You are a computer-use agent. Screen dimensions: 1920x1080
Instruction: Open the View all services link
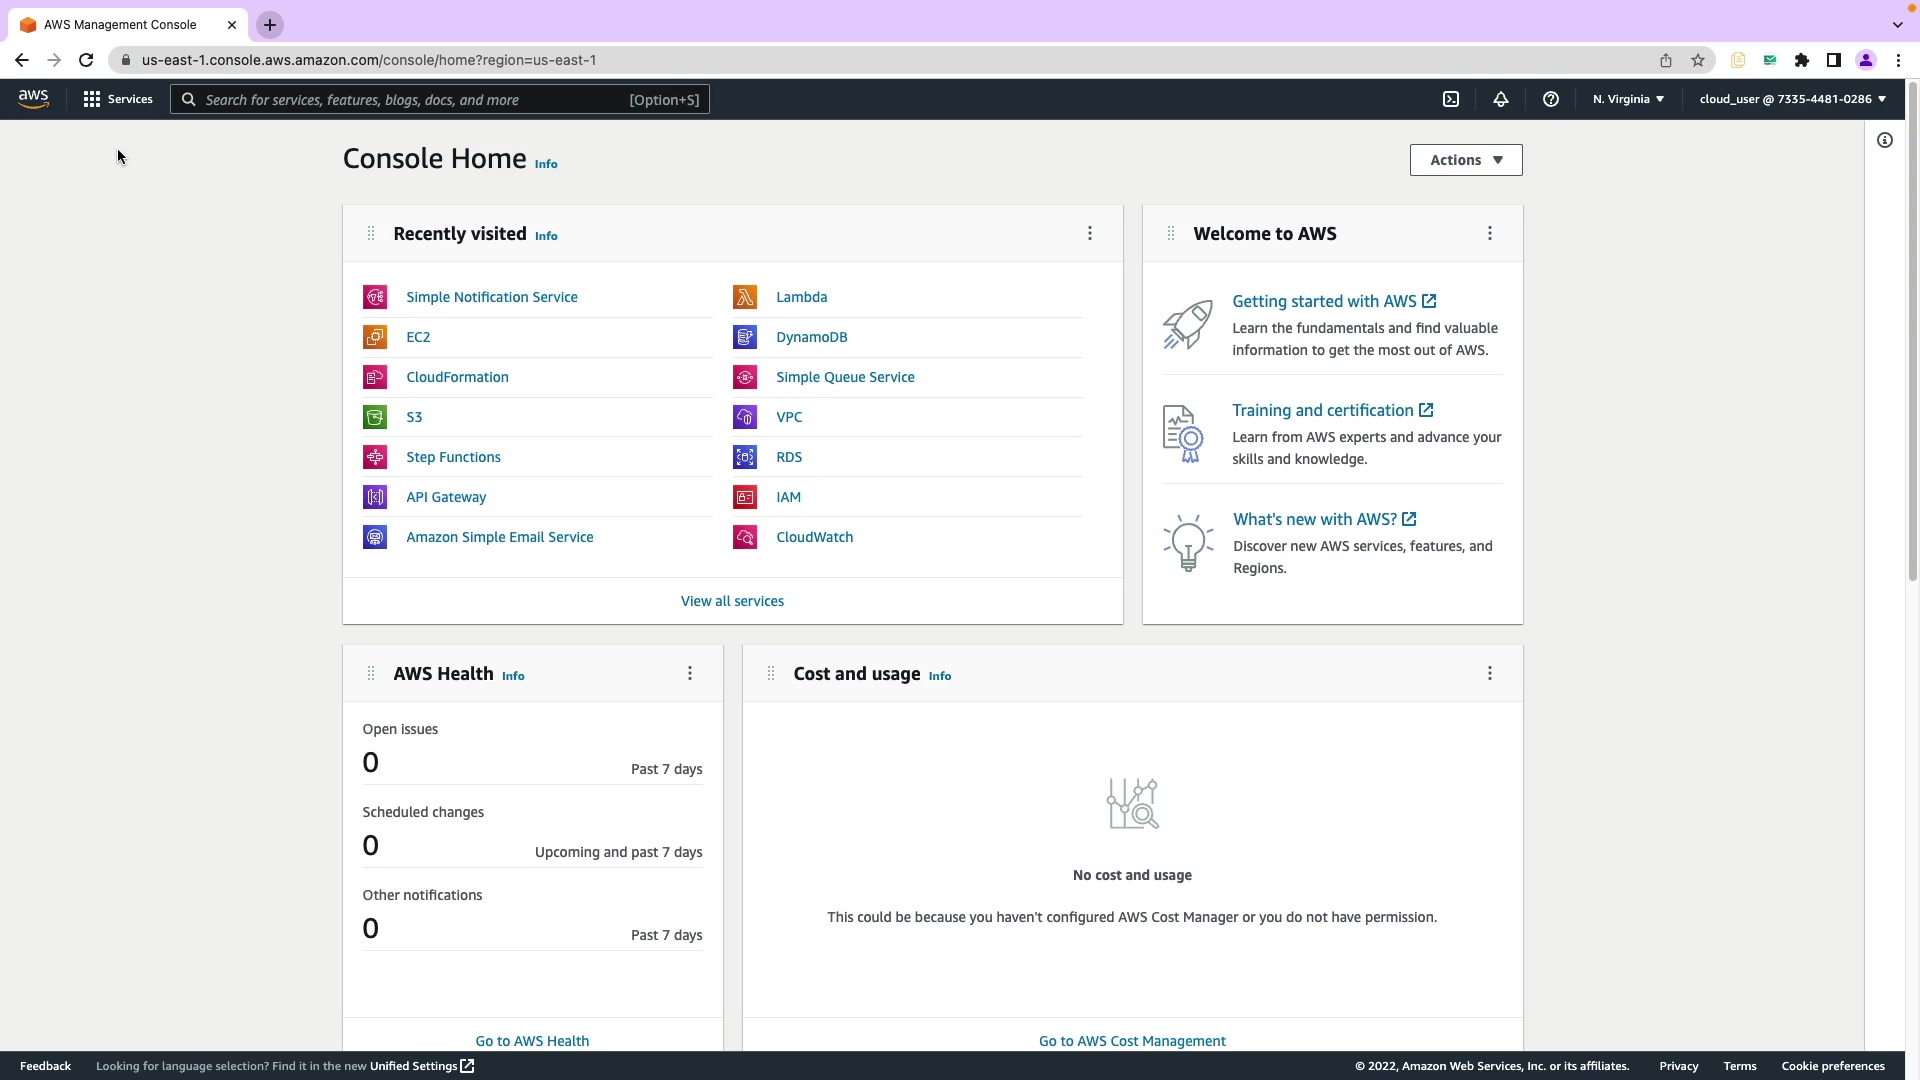pyautogui.click(x=732, y=601)
